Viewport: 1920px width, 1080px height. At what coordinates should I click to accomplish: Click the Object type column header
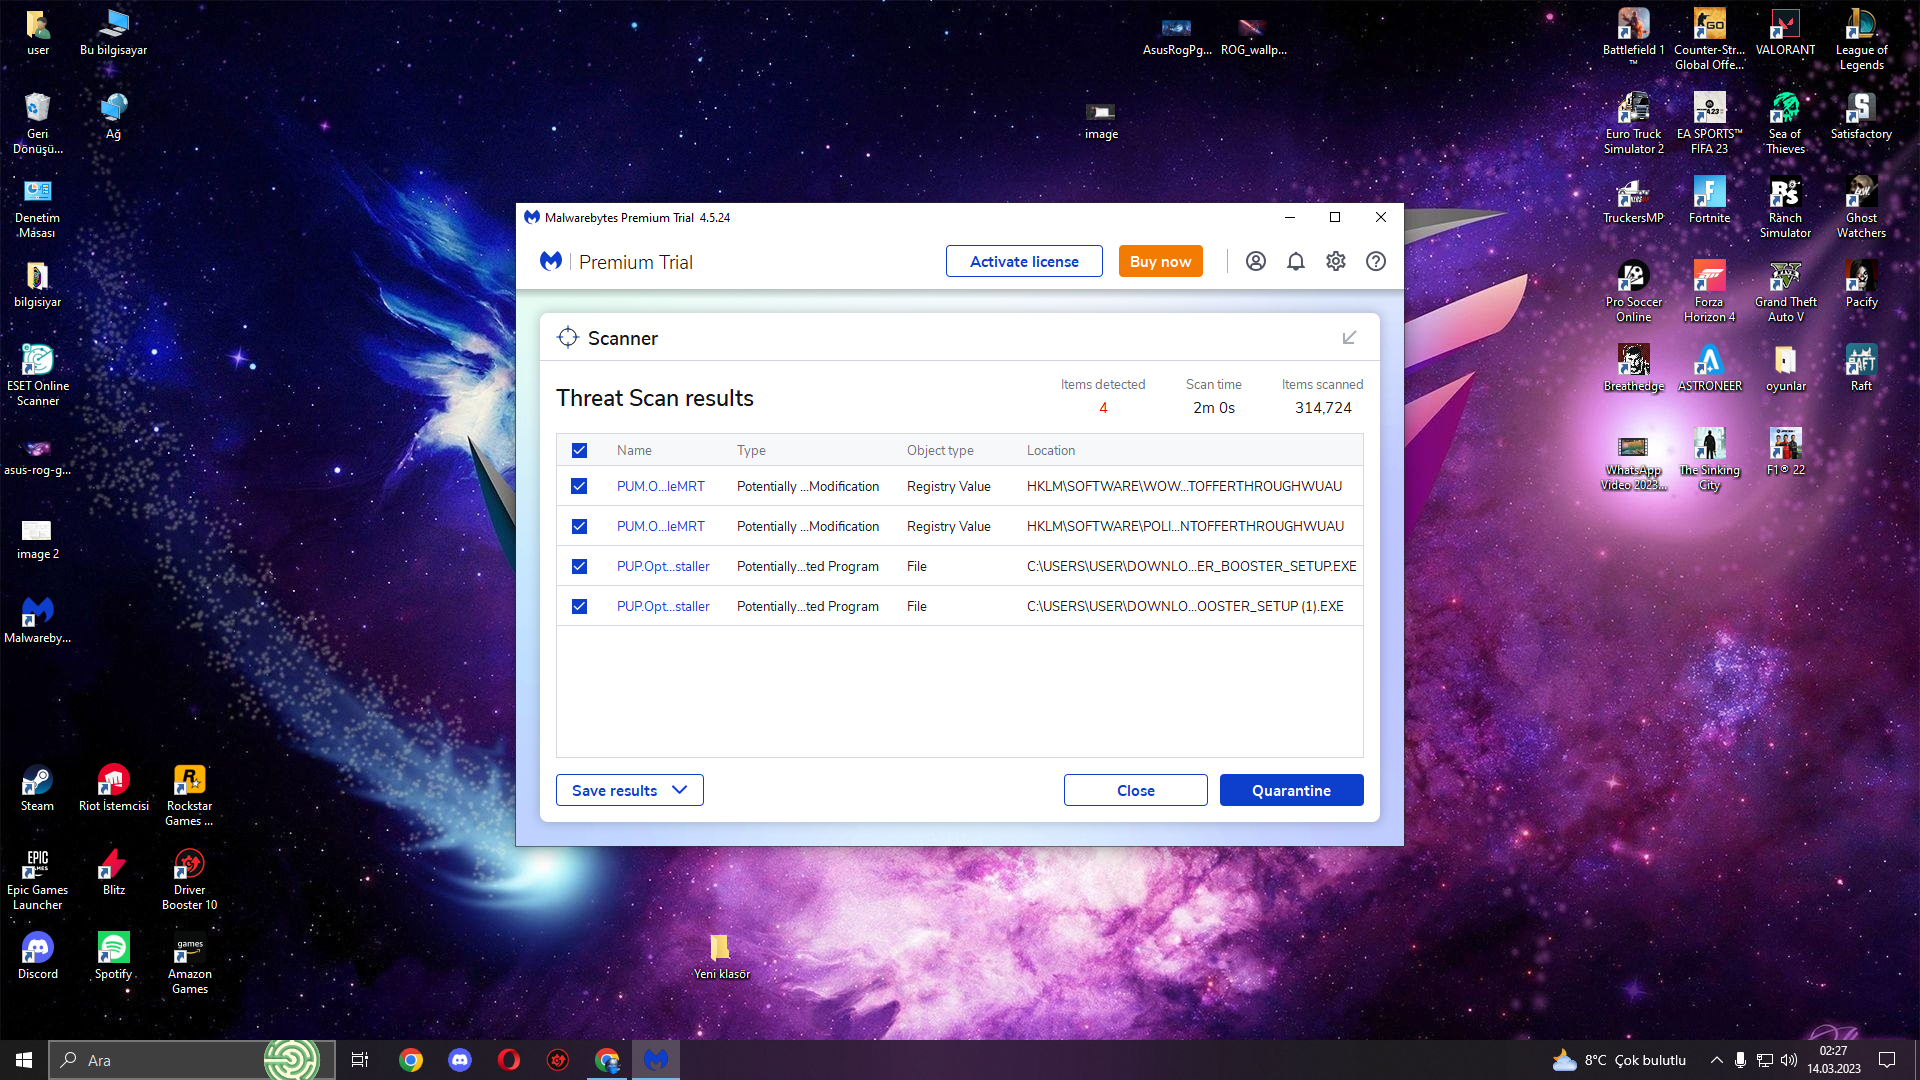click(939, 451)
